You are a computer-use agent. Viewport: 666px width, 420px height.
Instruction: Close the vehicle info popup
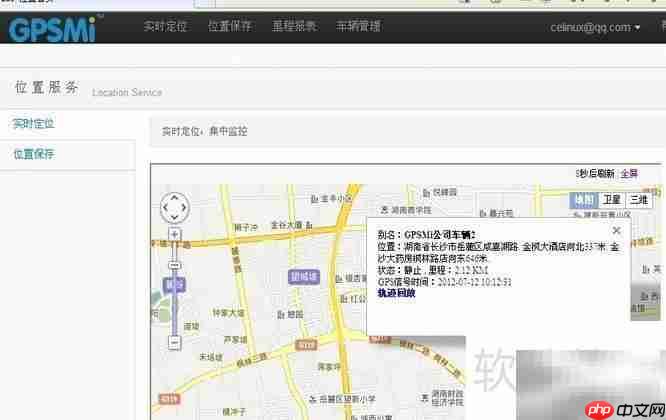[x=616, y=230]
